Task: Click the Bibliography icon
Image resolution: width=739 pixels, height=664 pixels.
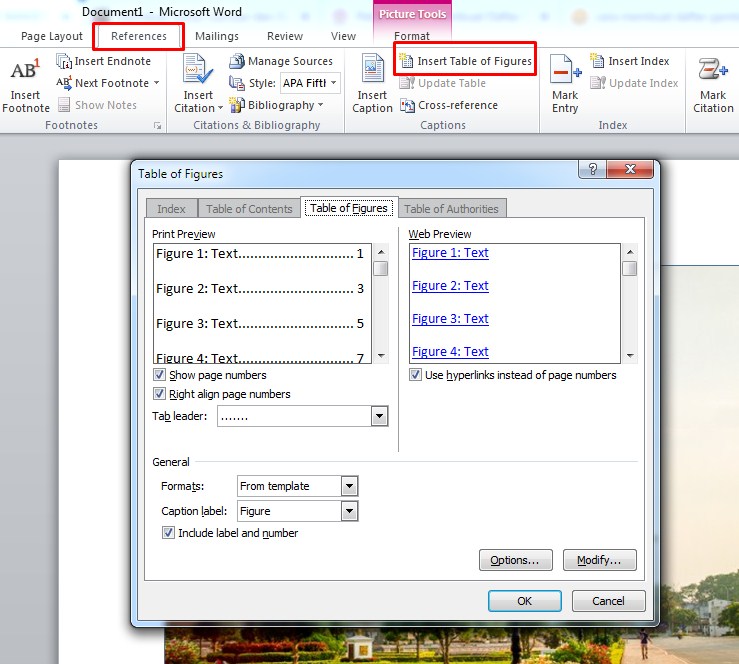Action: pos(237,105)
